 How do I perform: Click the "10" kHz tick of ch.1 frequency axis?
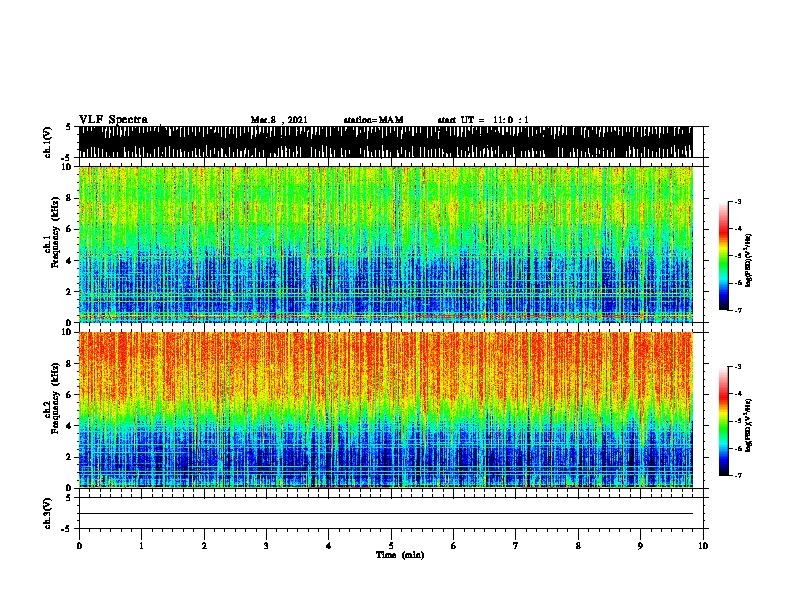coord(67,167)
